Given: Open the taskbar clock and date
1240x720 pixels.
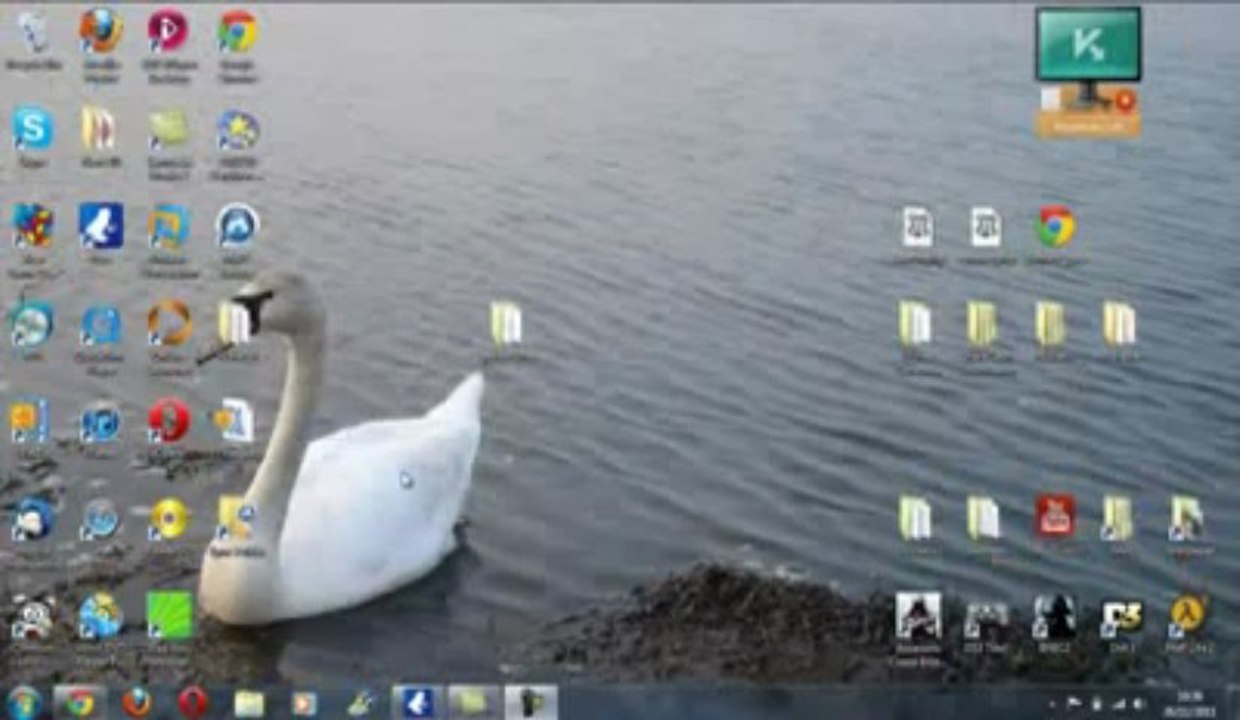Looking at the screenshot, I should tap(1189, 703).
